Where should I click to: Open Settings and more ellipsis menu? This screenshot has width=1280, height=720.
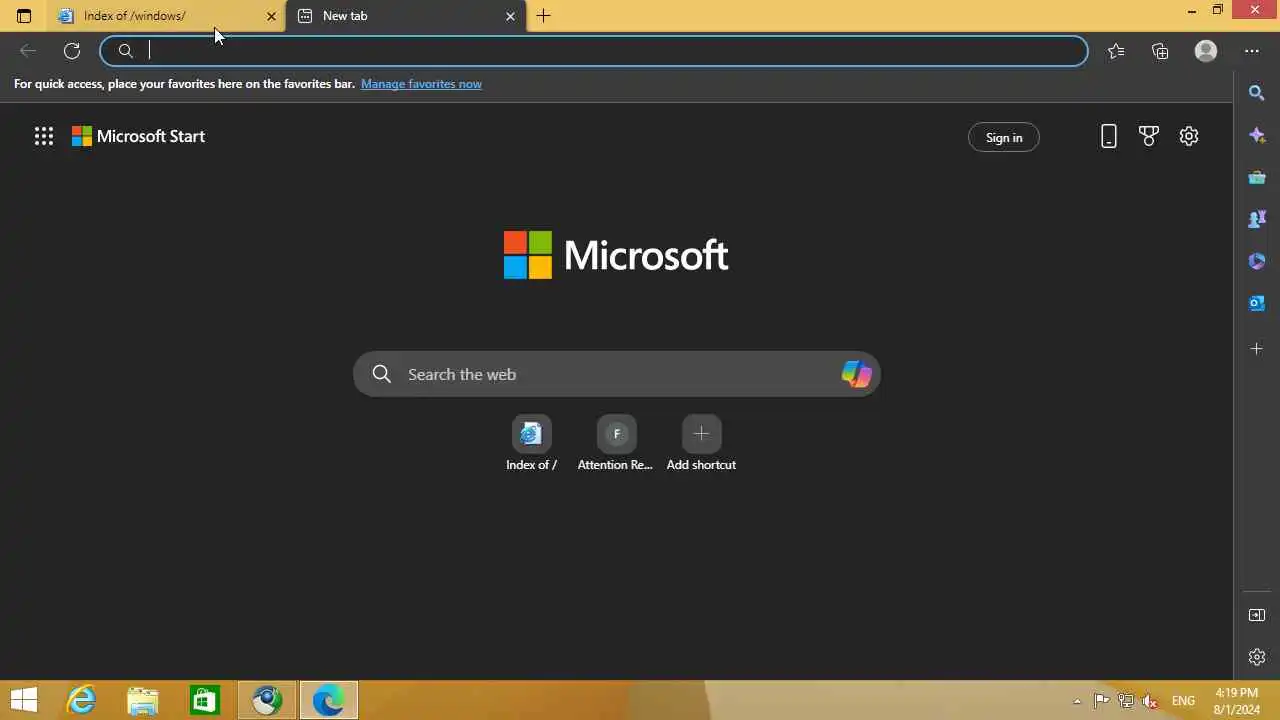[x=1252, y=51]
